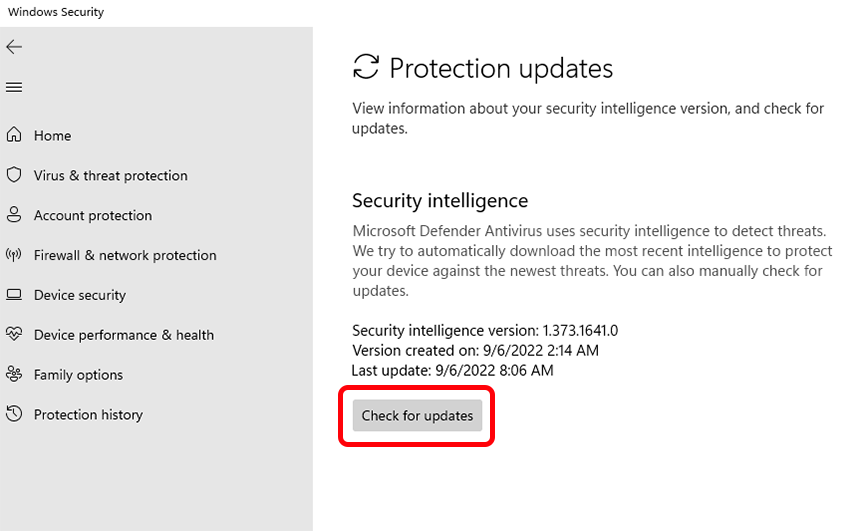The width and height of the screenshot is (860, 531).
Task: Click the Home house icon
Action: [14, 135]
